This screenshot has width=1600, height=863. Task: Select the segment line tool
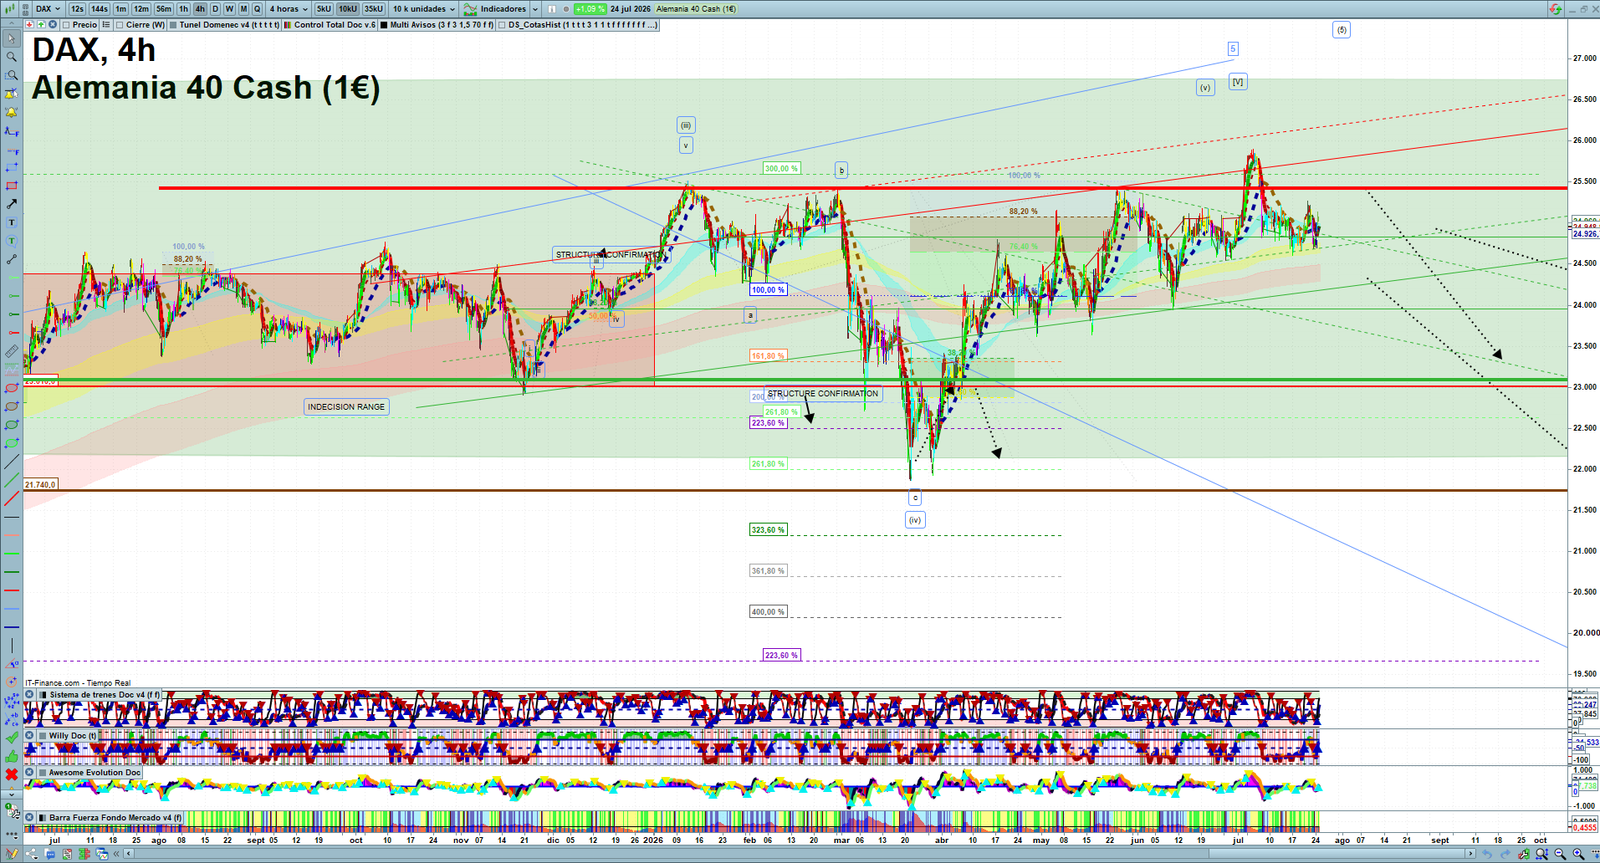click(12, 259)
